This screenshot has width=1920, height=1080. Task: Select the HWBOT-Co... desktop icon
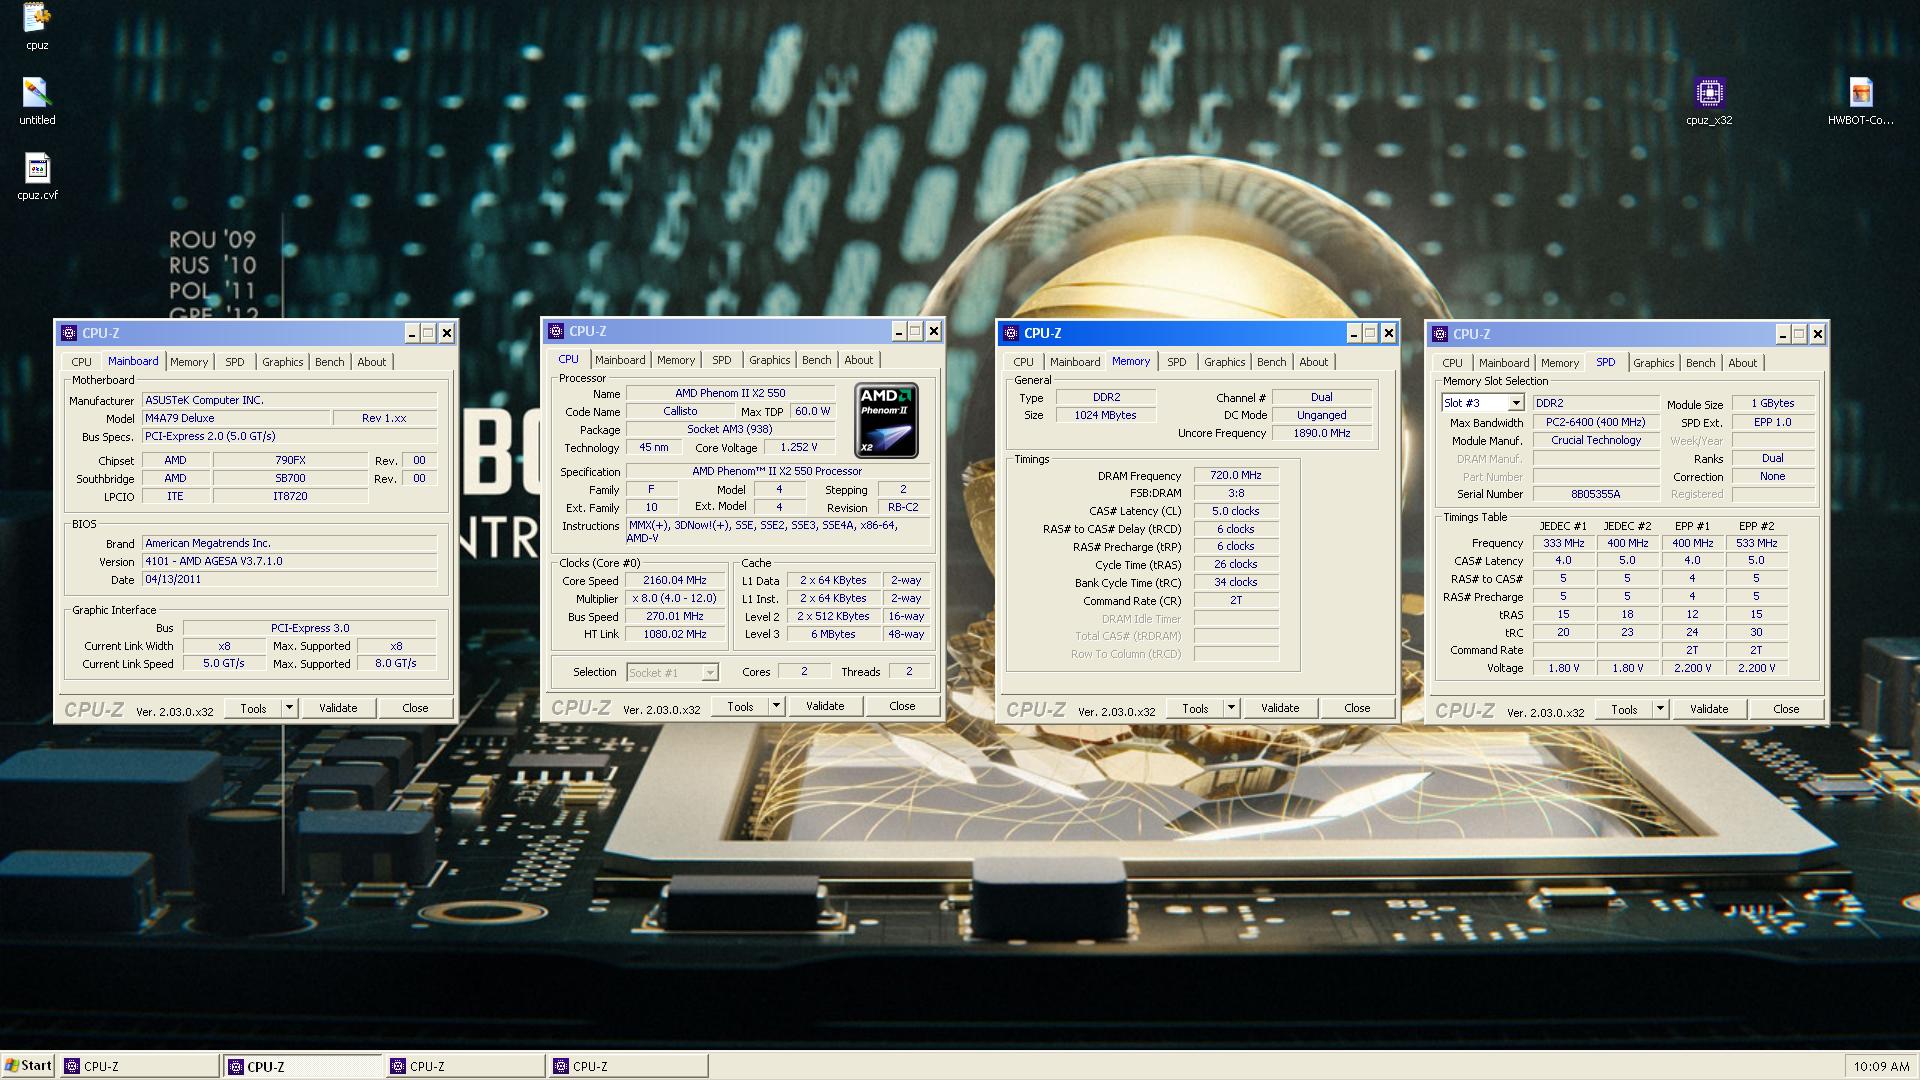[1860, 101]
